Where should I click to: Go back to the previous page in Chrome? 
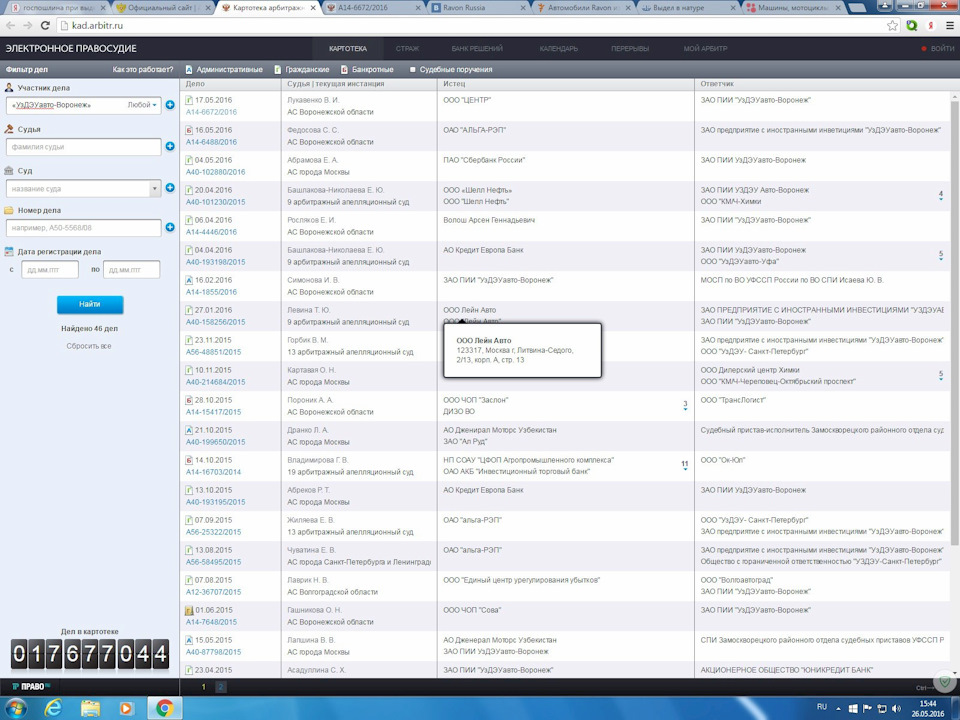(x=10, y=26)
